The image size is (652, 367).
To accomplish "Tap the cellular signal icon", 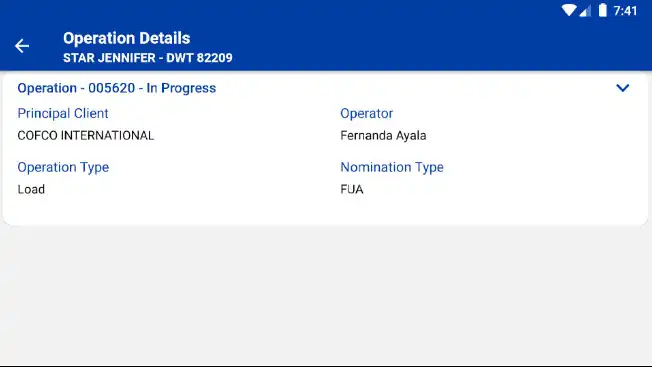I will click(x=585, y=10).
